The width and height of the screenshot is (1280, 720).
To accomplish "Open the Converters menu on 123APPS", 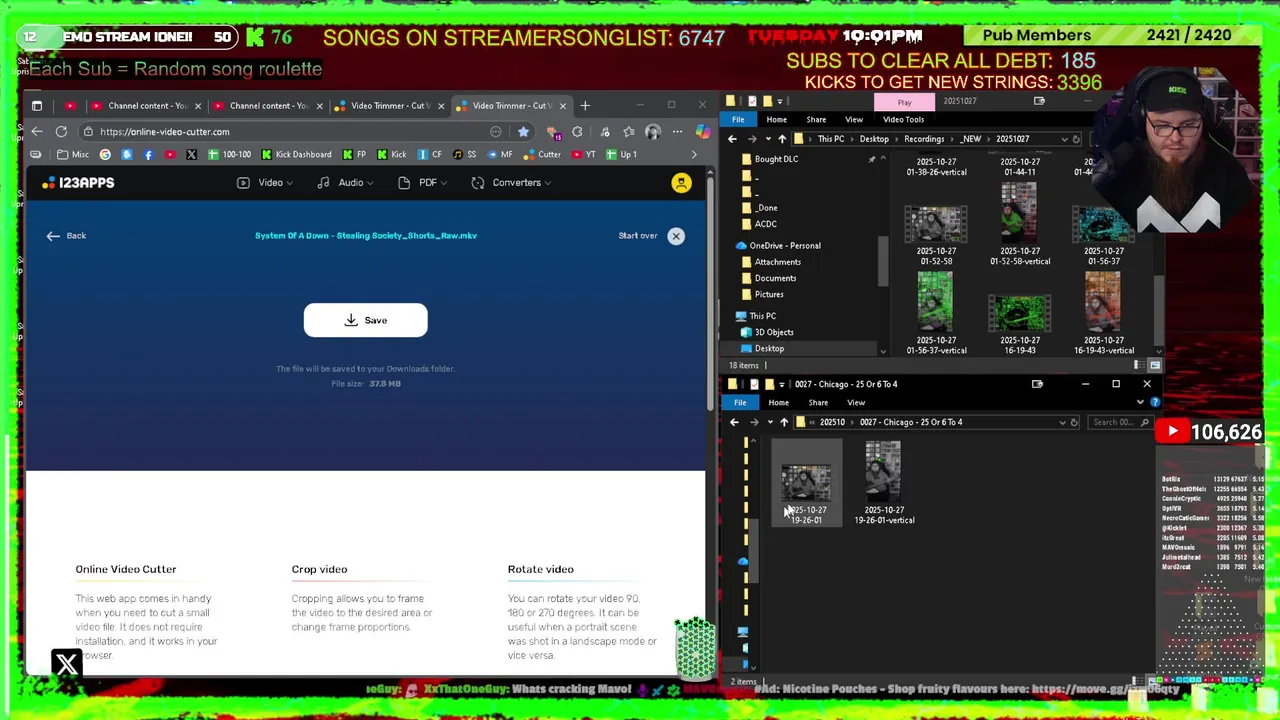I will coord(511,183).
